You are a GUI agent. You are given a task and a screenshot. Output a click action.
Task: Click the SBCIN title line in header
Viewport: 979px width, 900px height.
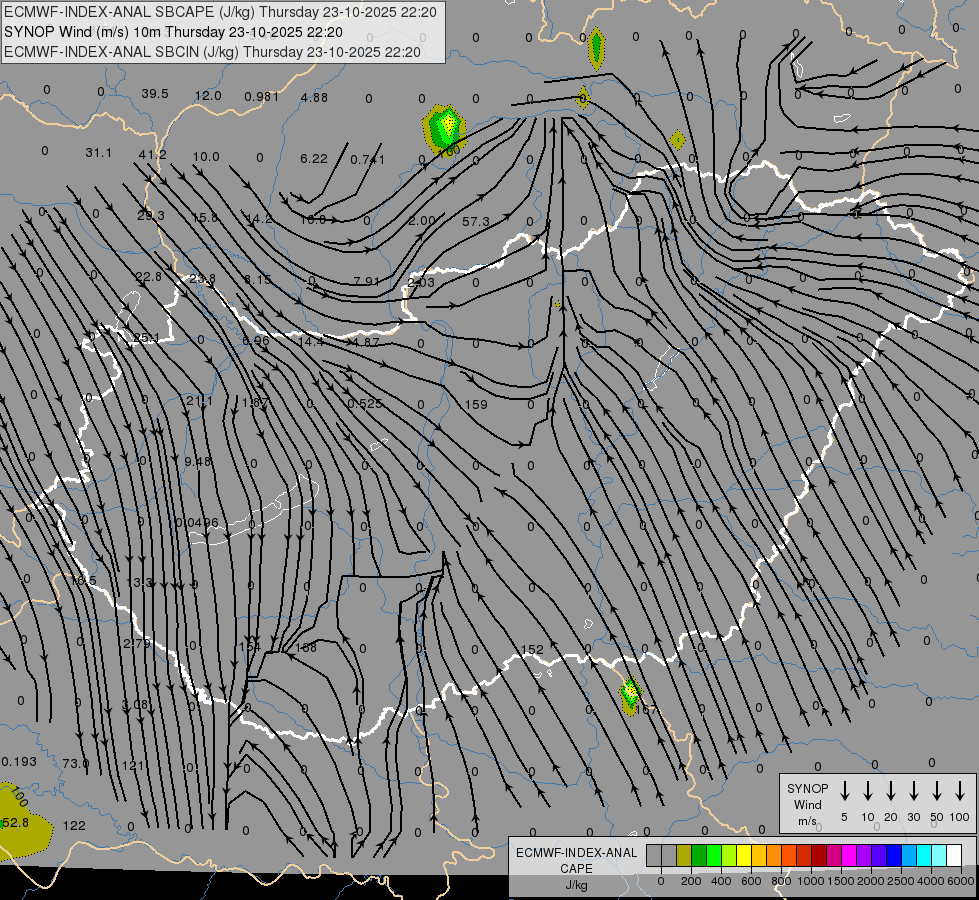point(212,52)
